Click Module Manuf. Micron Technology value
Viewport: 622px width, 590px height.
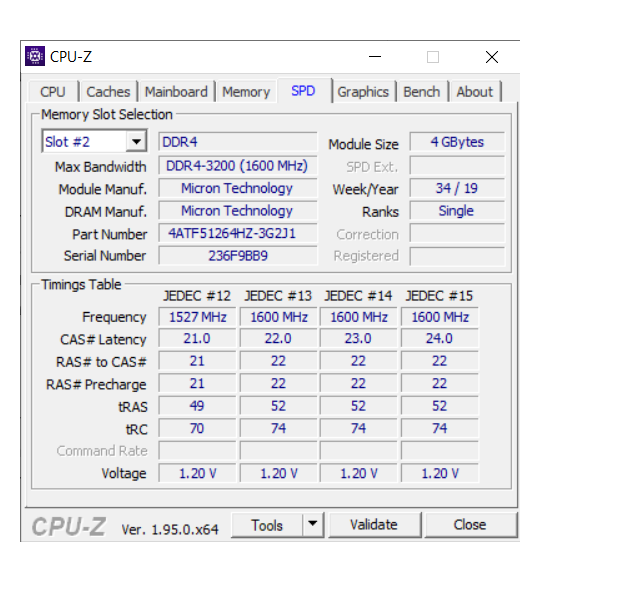pos(238,188)
